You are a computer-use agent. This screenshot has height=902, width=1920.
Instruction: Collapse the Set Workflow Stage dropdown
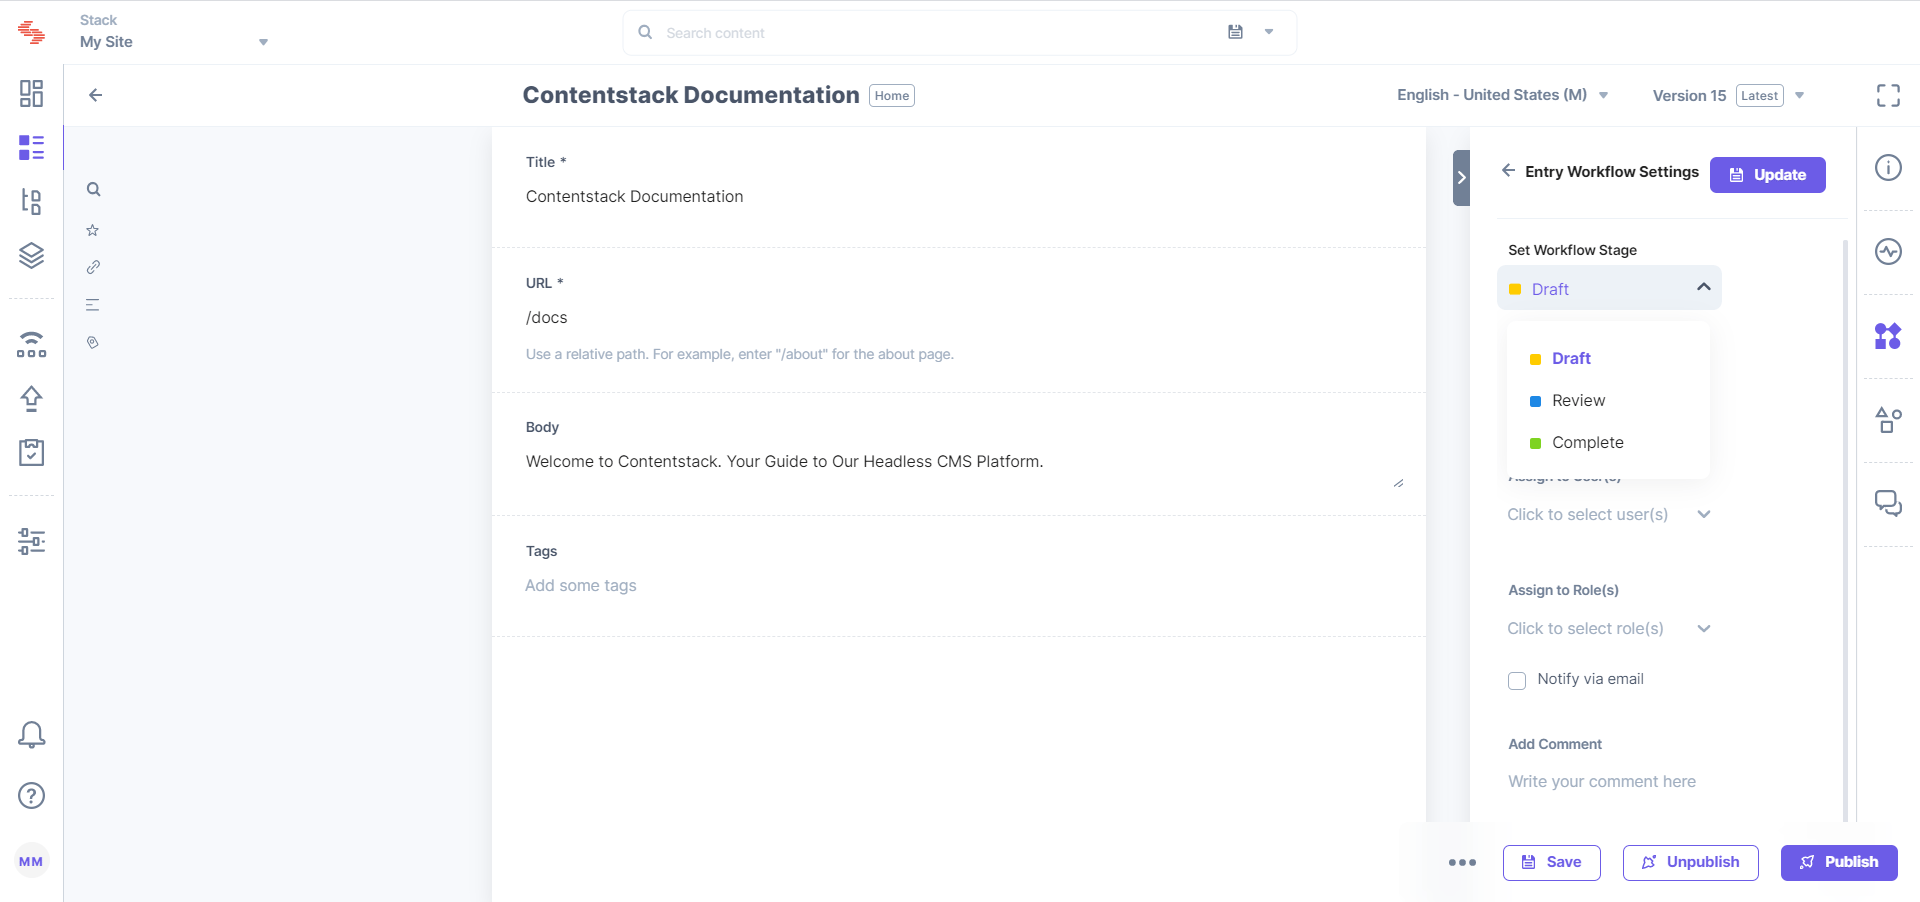pos(1702,287)
